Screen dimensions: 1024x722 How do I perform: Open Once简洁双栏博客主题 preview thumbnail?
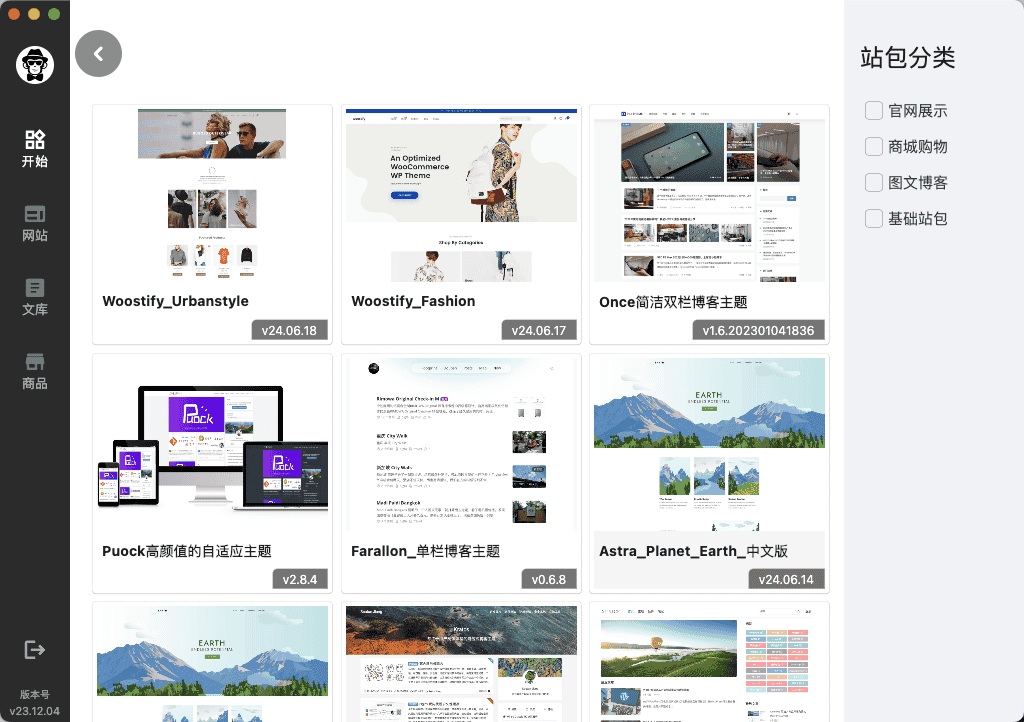[709, 195]
